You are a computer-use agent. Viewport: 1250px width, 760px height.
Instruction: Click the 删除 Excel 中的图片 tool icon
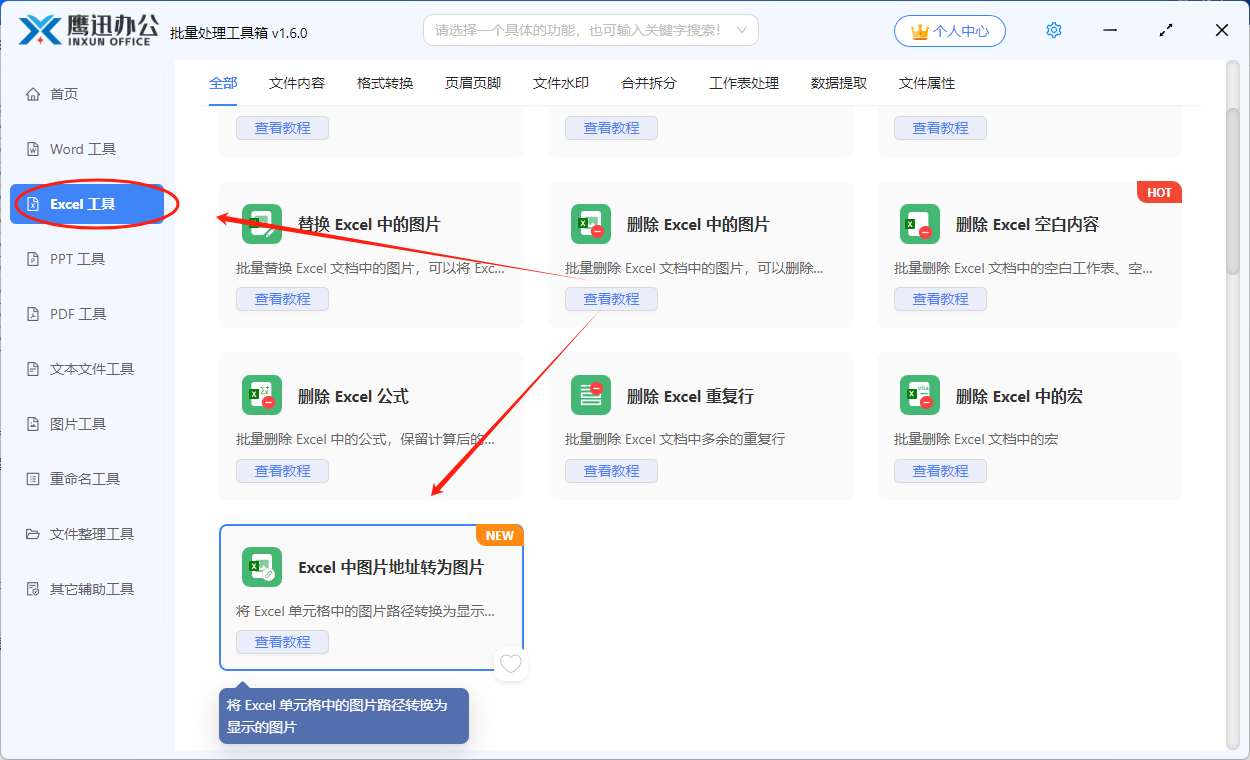(591, 224)
